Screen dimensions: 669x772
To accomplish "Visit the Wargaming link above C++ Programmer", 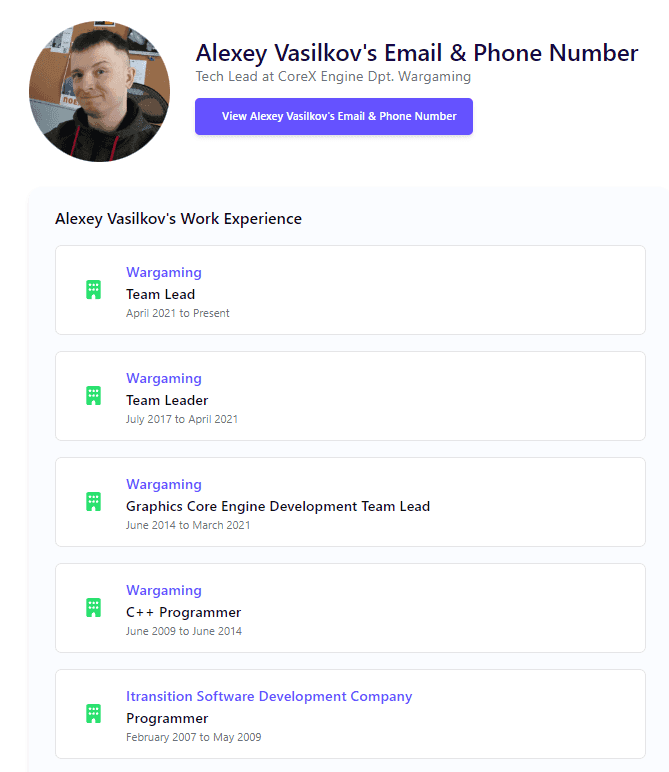I will (164, 591).
